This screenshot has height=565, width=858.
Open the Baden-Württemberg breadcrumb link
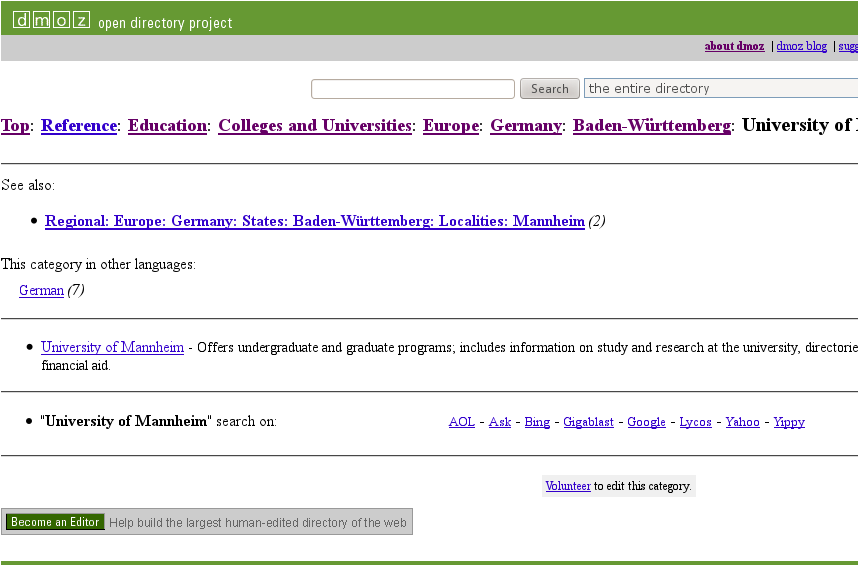tap(651, 126)
